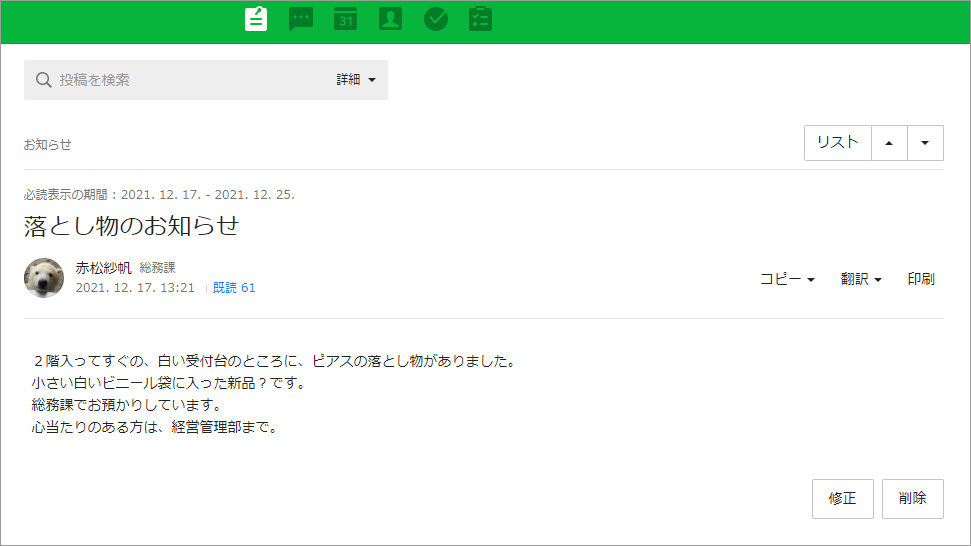971x546 pixels.
Task: Edit the post with 修正 button
Action: coord(843,498)
